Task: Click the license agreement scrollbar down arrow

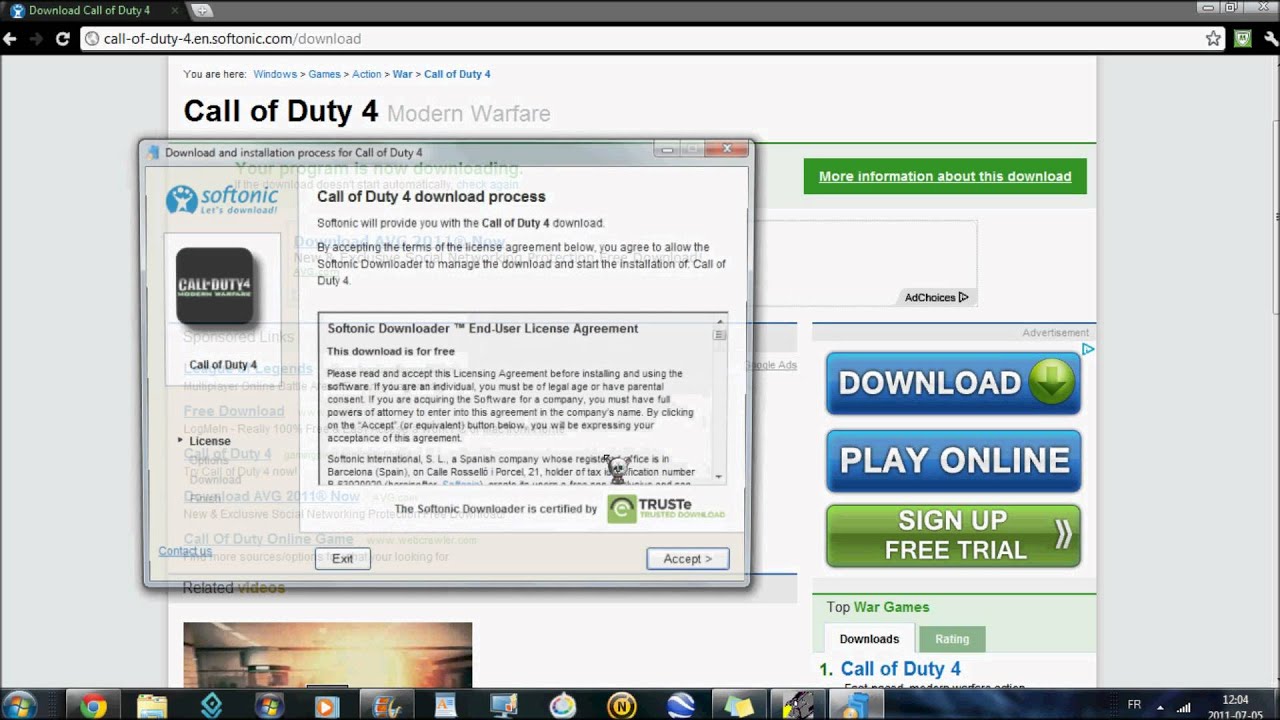Action: [x=719, y=476]
